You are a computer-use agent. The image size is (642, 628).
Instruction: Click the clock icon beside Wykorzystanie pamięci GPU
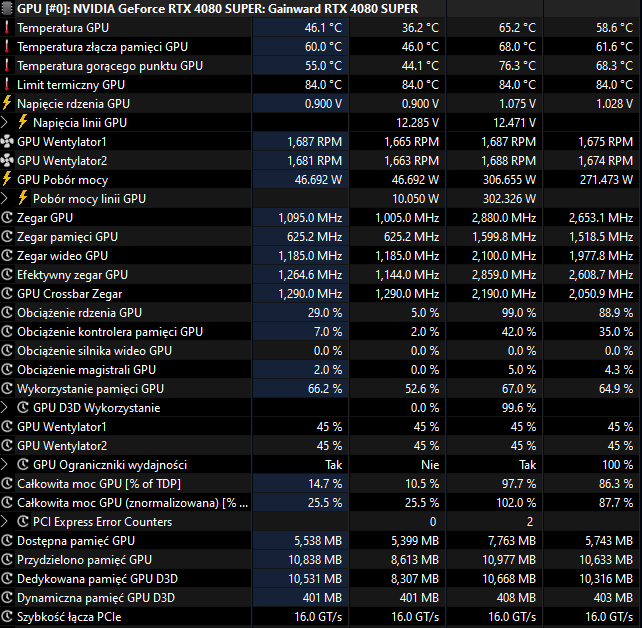click(7, 389)
